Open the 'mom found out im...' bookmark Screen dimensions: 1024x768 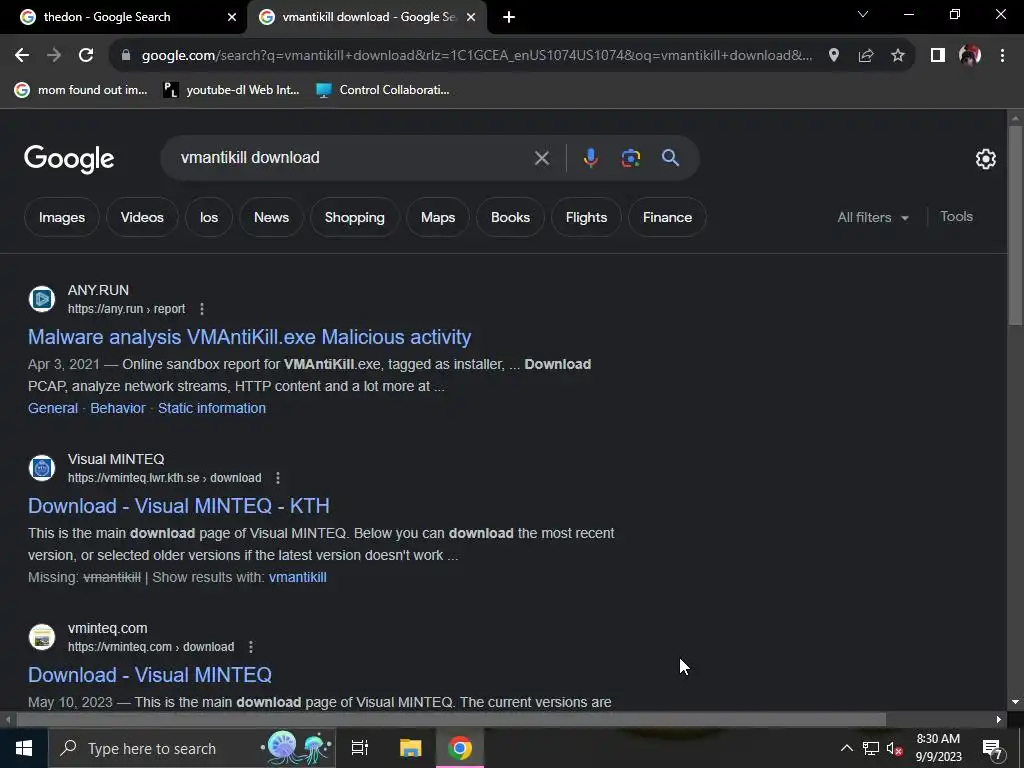click(81, 90)
